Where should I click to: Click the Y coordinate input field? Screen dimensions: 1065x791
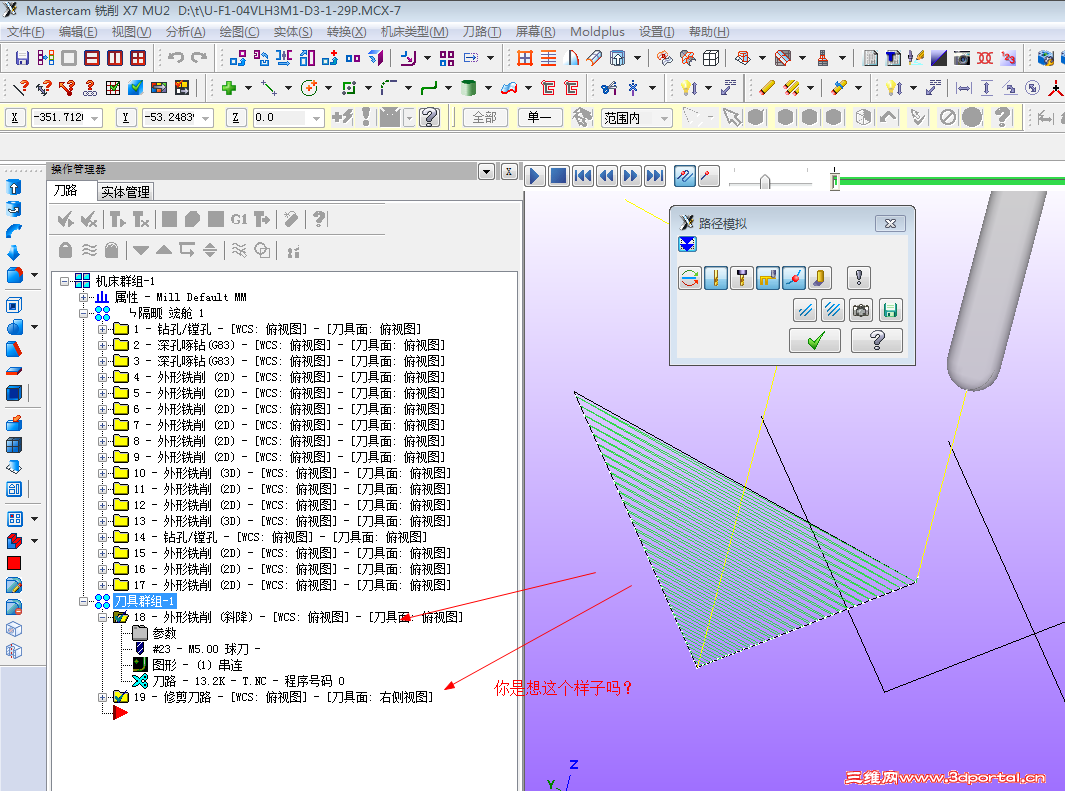[173, 118]
